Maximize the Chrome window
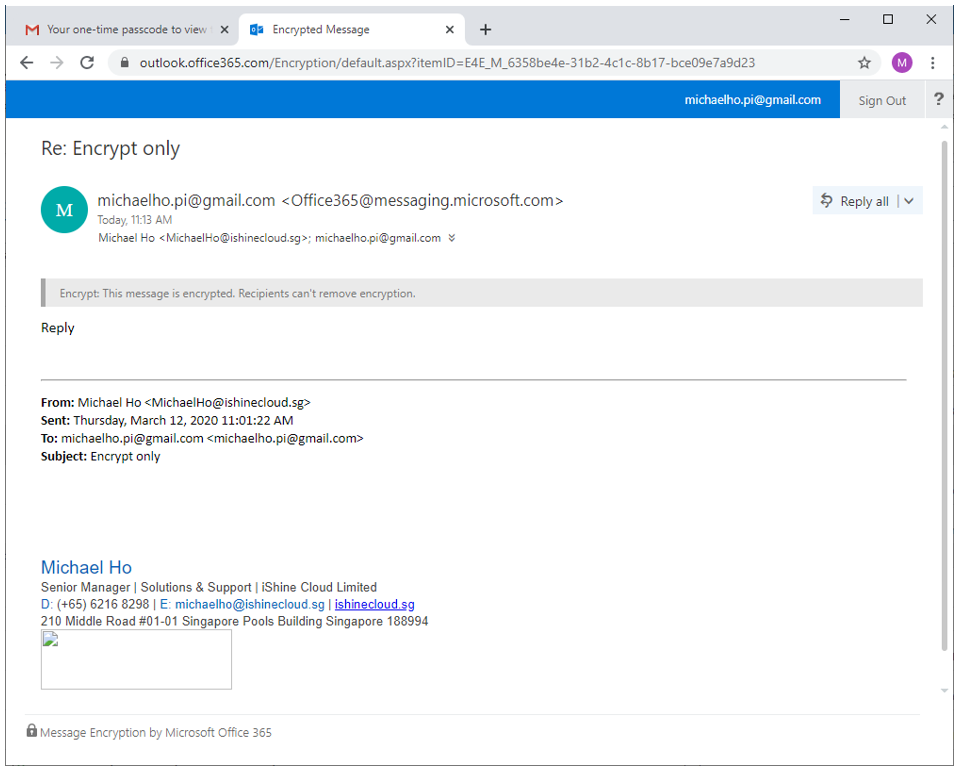 tap(888, 20)
